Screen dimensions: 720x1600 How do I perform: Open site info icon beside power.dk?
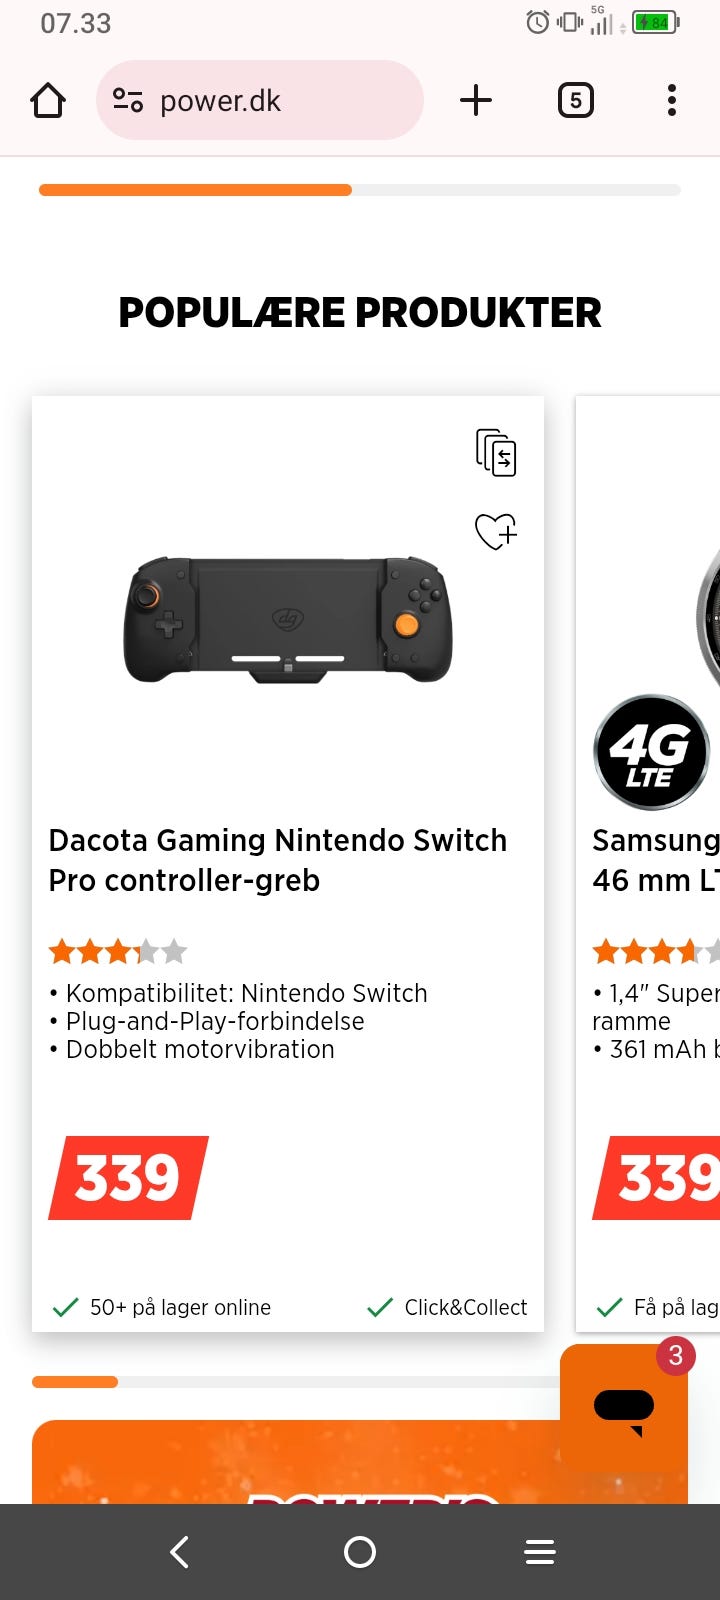[128, 101]
